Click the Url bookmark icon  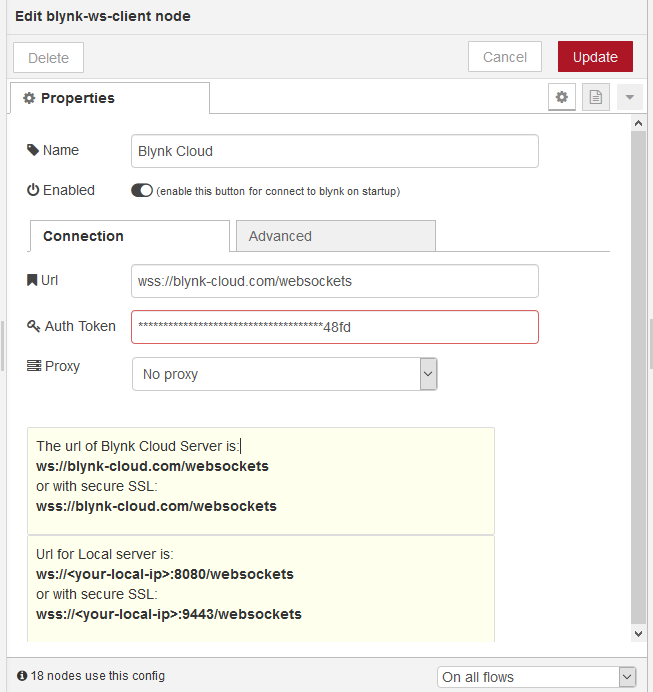click(x=32, y=280)
